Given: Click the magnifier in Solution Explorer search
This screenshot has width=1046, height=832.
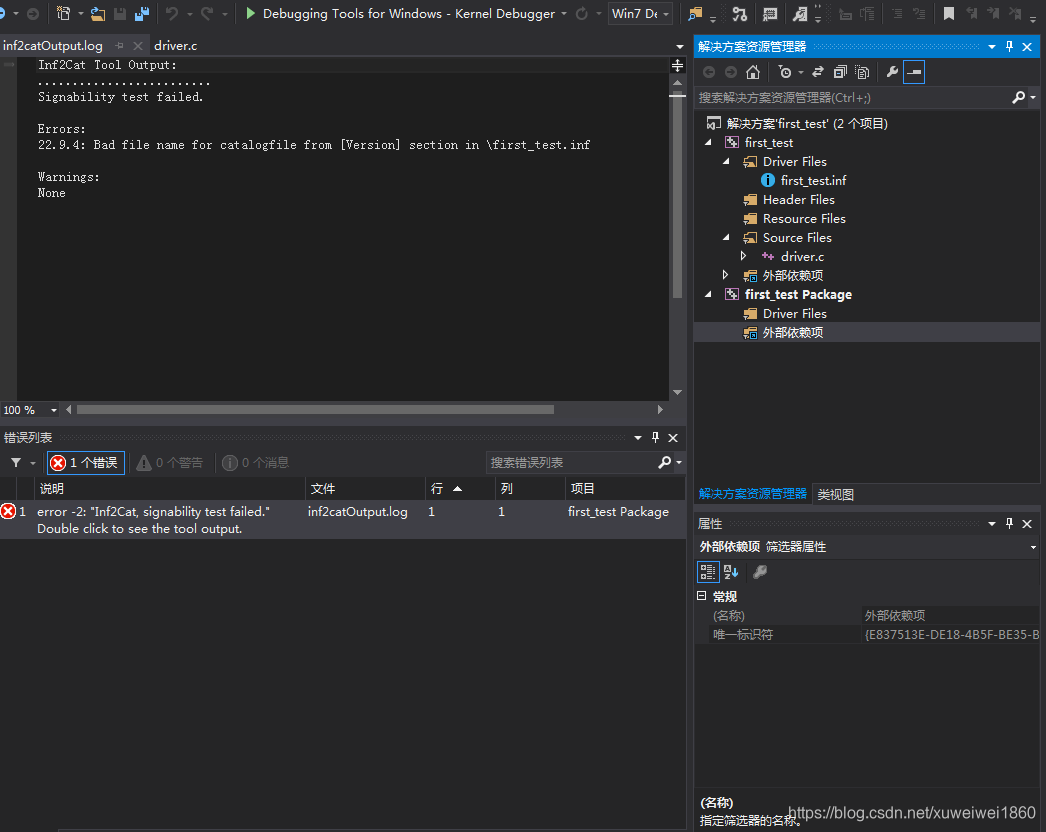Looking at the screenshot, I should point(1018,98).
